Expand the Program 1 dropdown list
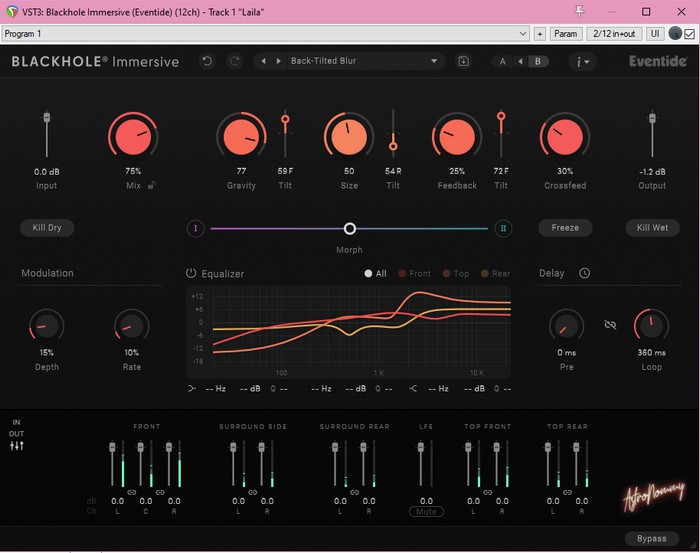 point(522,33)
